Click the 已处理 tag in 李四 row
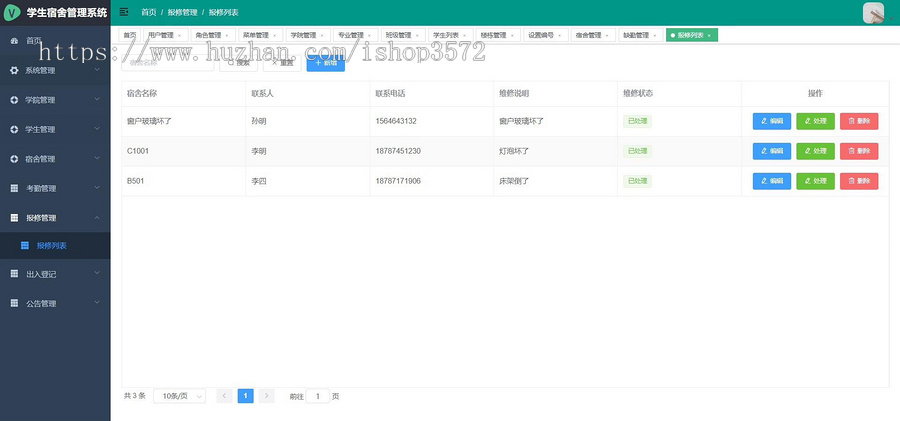The image size is (900, 421). [x=638, y=181]
